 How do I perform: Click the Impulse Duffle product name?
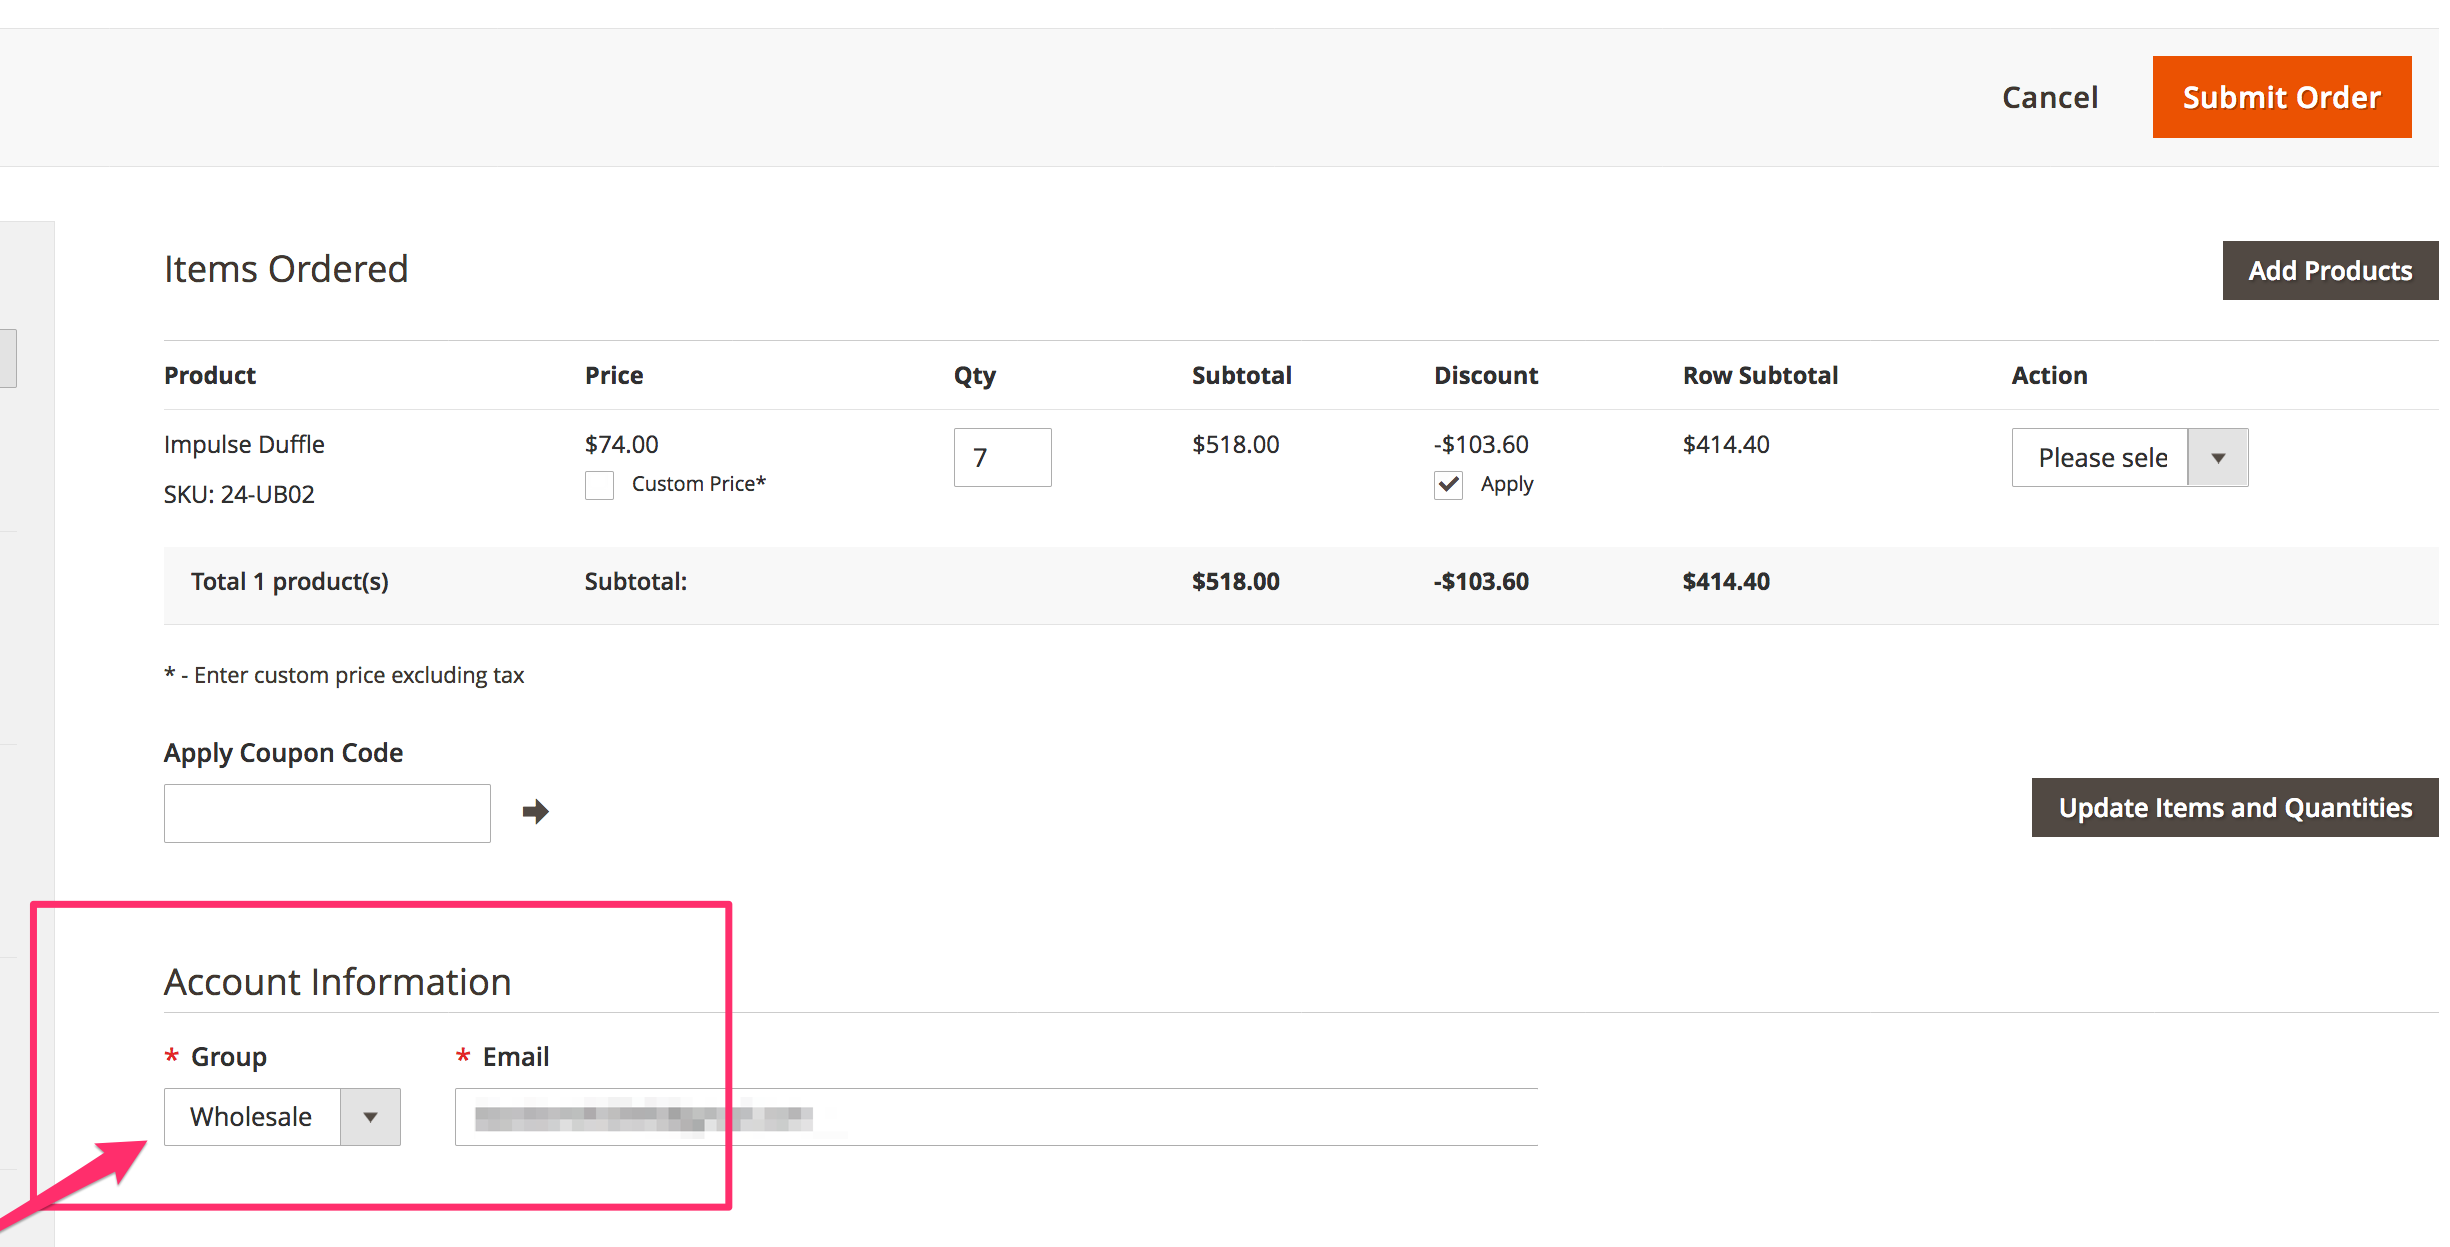244,444
